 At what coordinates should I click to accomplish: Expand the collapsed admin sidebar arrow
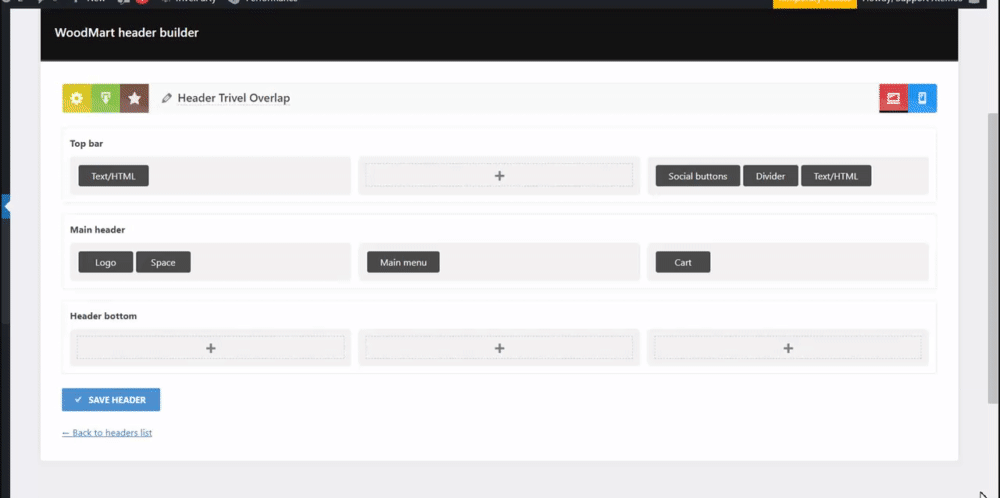pyautogui.click(x=6, y=207)
